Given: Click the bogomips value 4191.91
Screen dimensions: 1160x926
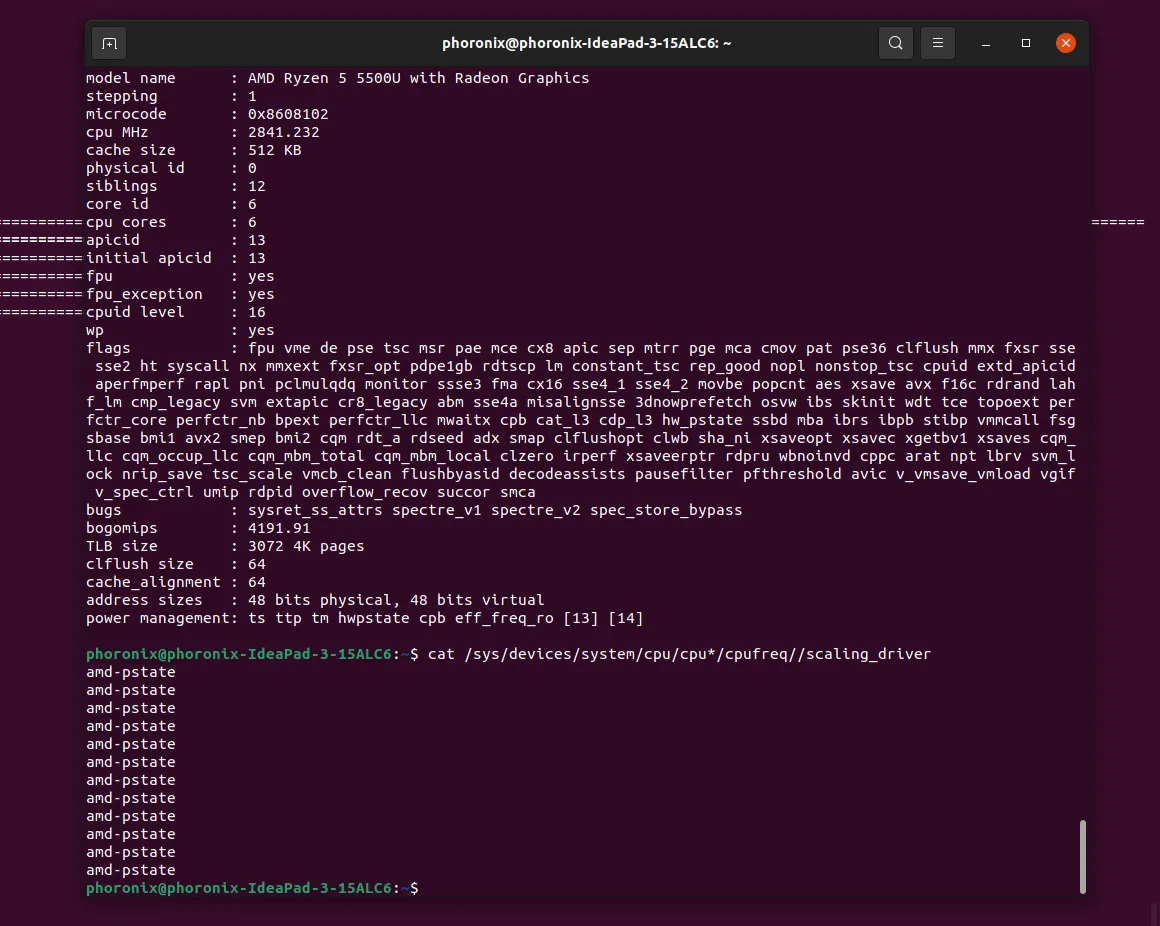Looking at the screenshot, I should [x=279, y=528].
